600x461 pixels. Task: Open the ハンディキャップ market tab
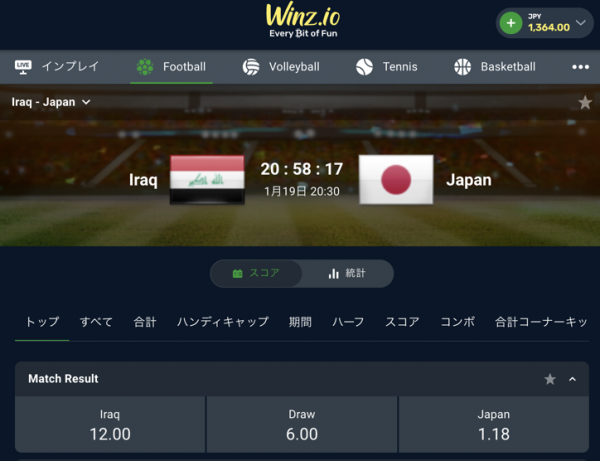pos(223,322)
